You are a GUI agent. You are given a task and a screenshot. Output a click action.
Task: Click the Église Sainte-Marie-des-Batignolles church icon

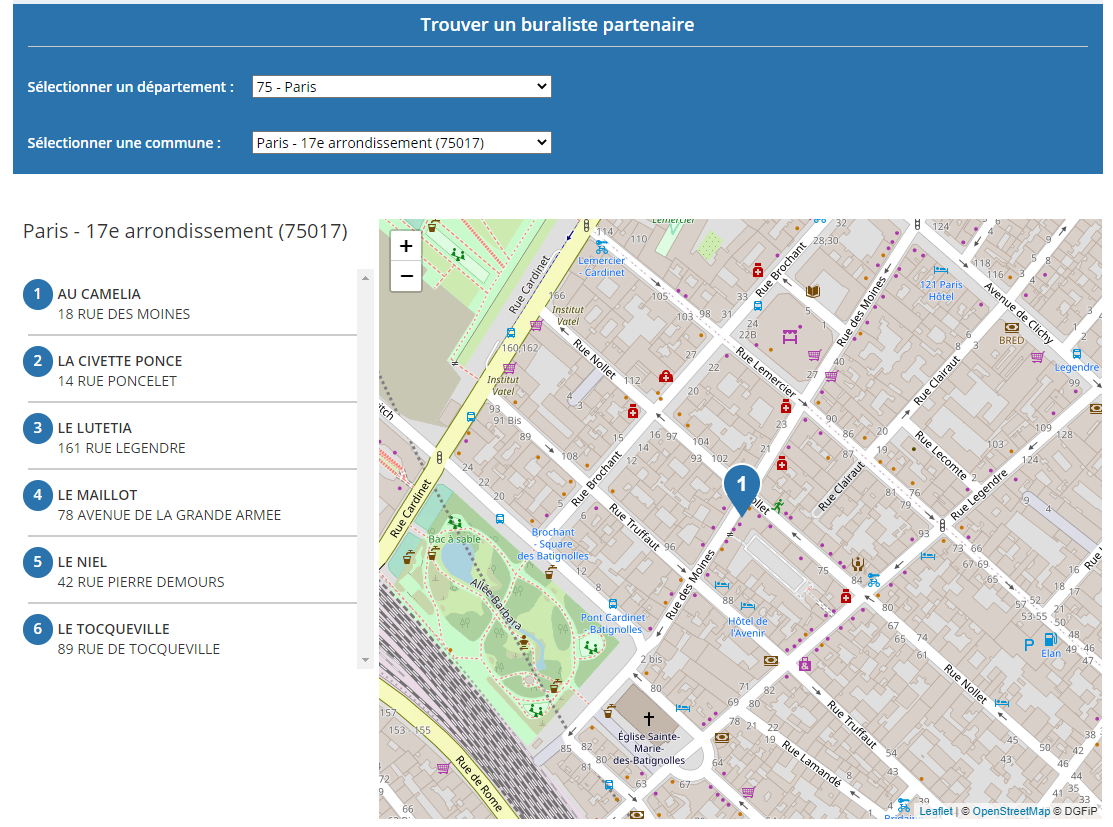tap(648, 719)
